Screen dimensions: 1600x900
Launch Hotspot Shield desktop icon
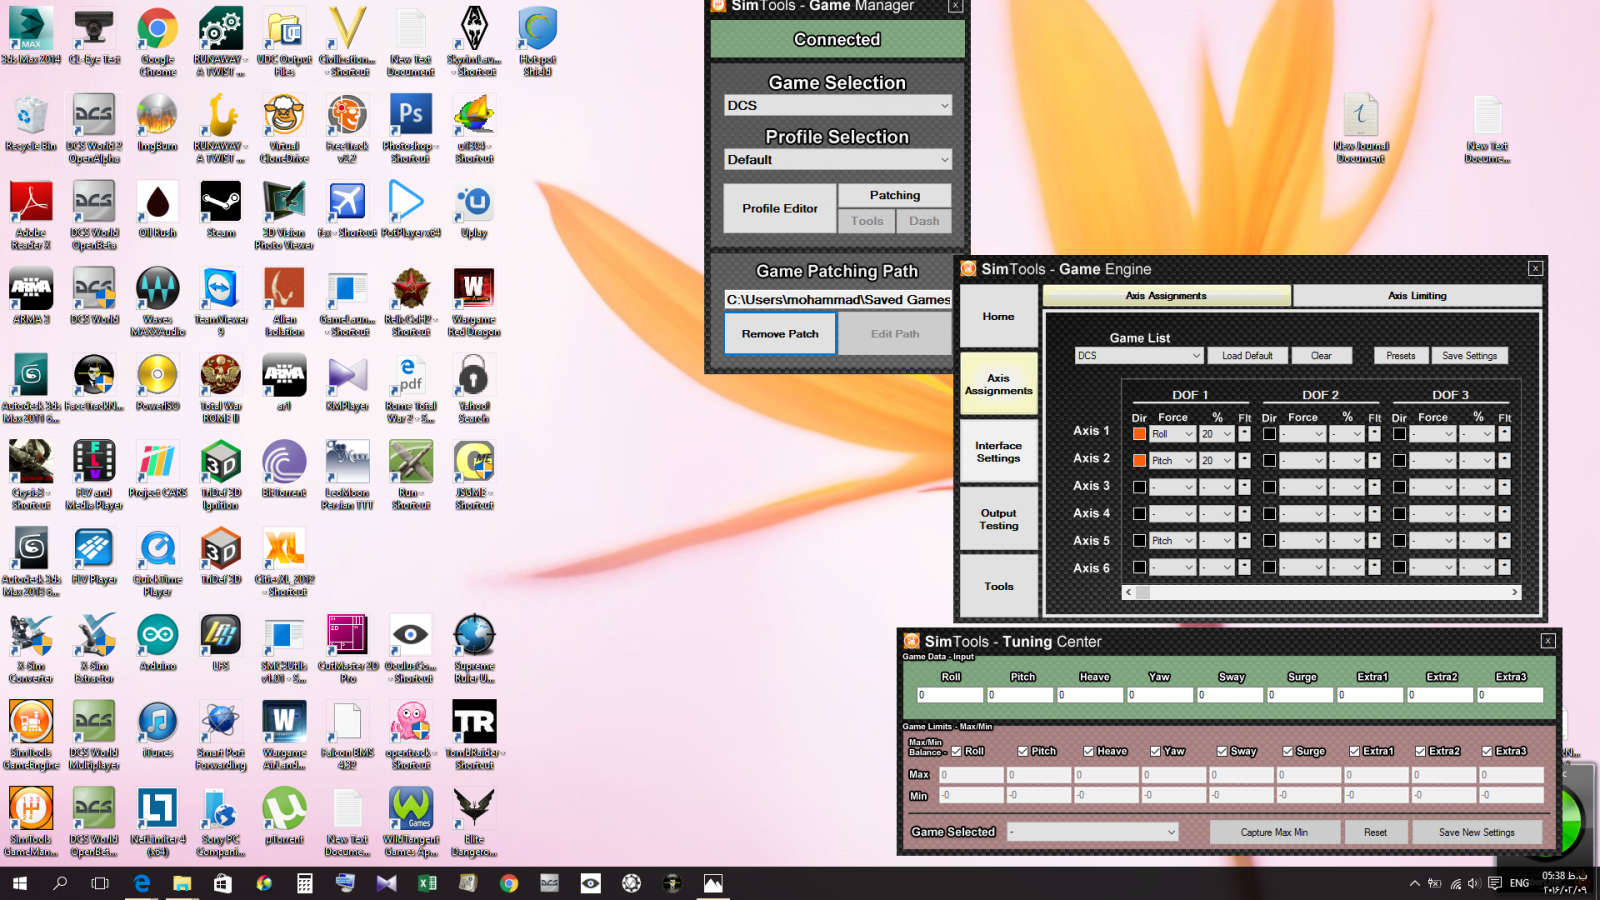pyautogui.click(x=537, y=42)
